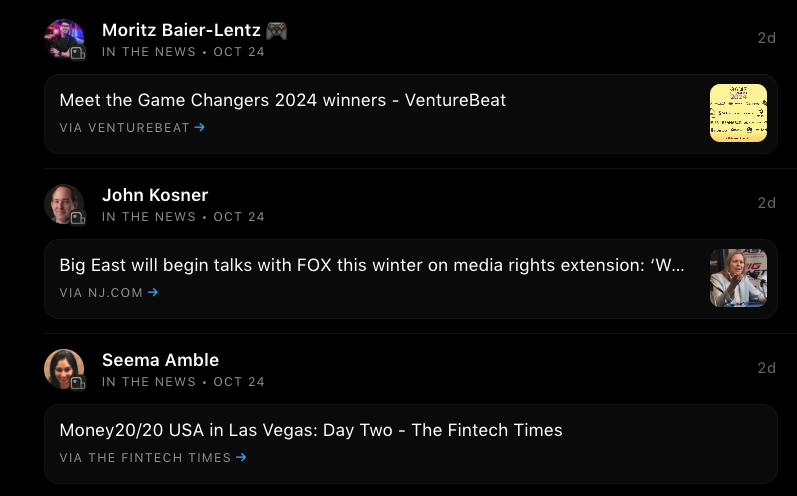This screenshot has height=496, width=797.
Task: Open the Big East FOX media rights headline
Action: coord(372,266)
